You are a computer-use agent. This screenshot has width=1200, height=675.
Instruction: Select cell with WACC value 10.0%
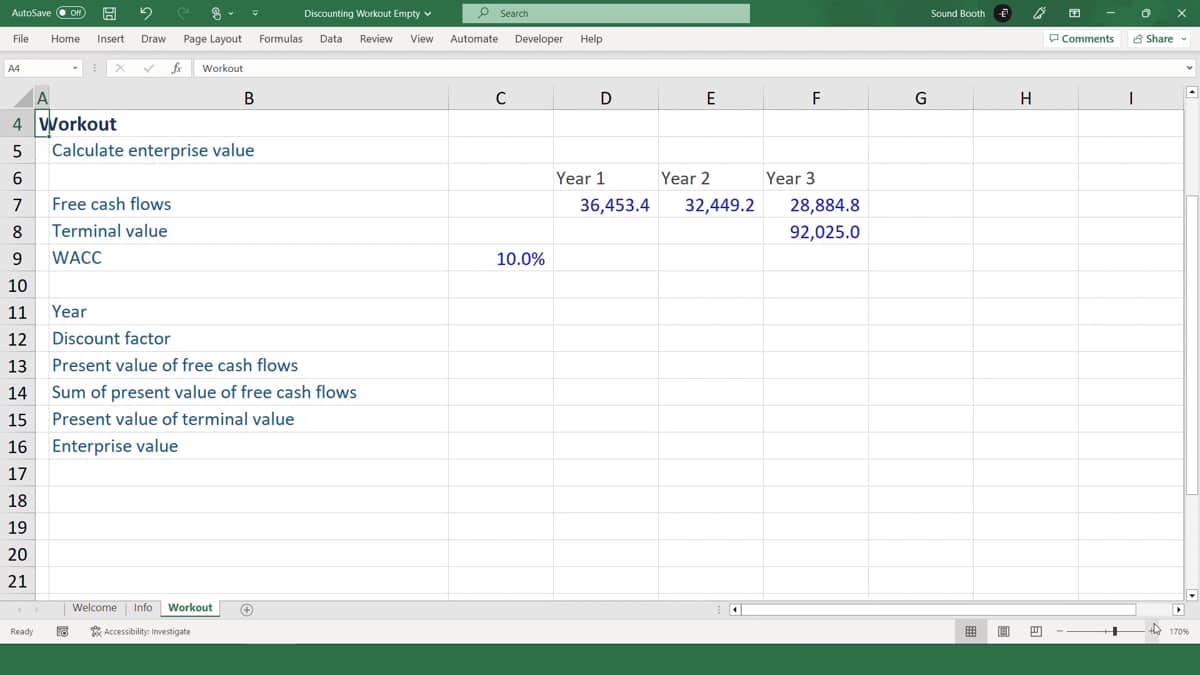pyautogui.click(x=500, y=258)
